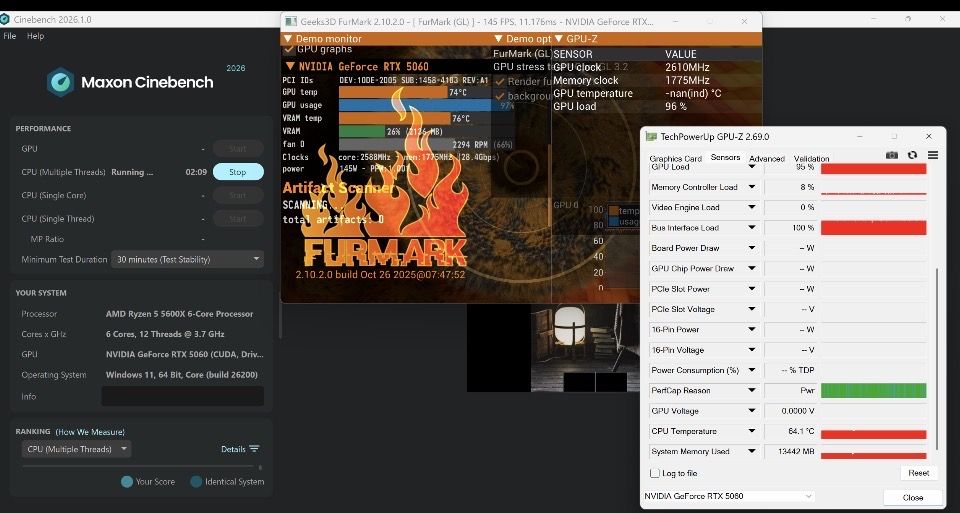Click the Info text field in Cinebench

click(x=182, y=396)
